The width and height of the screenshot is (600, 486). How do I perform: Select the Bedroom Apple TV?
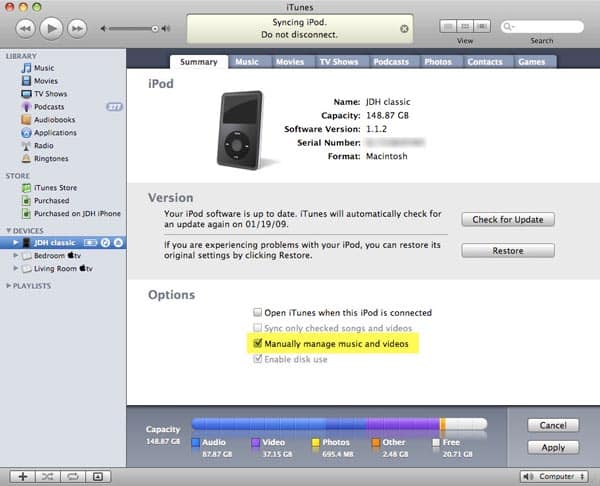(57, 256)
